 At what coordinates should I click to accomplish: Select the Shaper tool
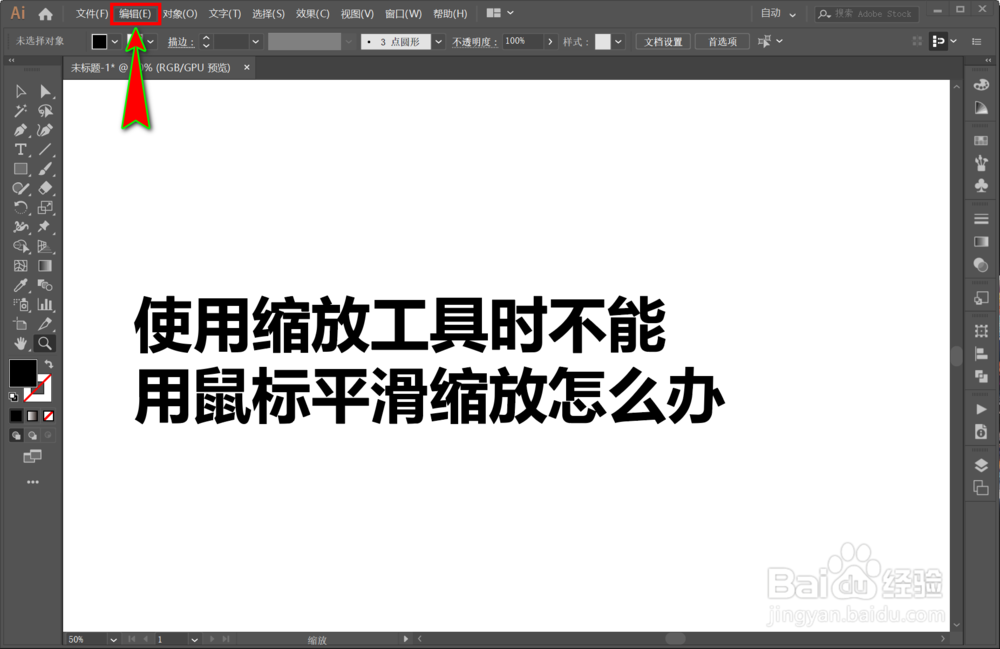[20, 189]
